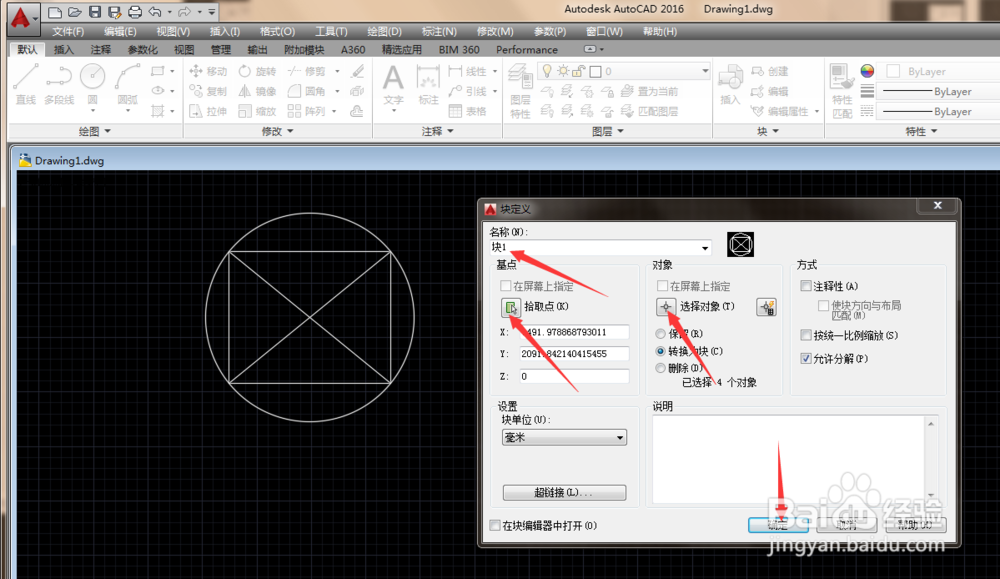Select the Polyline (多段线) tool
1000x579 pixels.
tap(59, 84)
